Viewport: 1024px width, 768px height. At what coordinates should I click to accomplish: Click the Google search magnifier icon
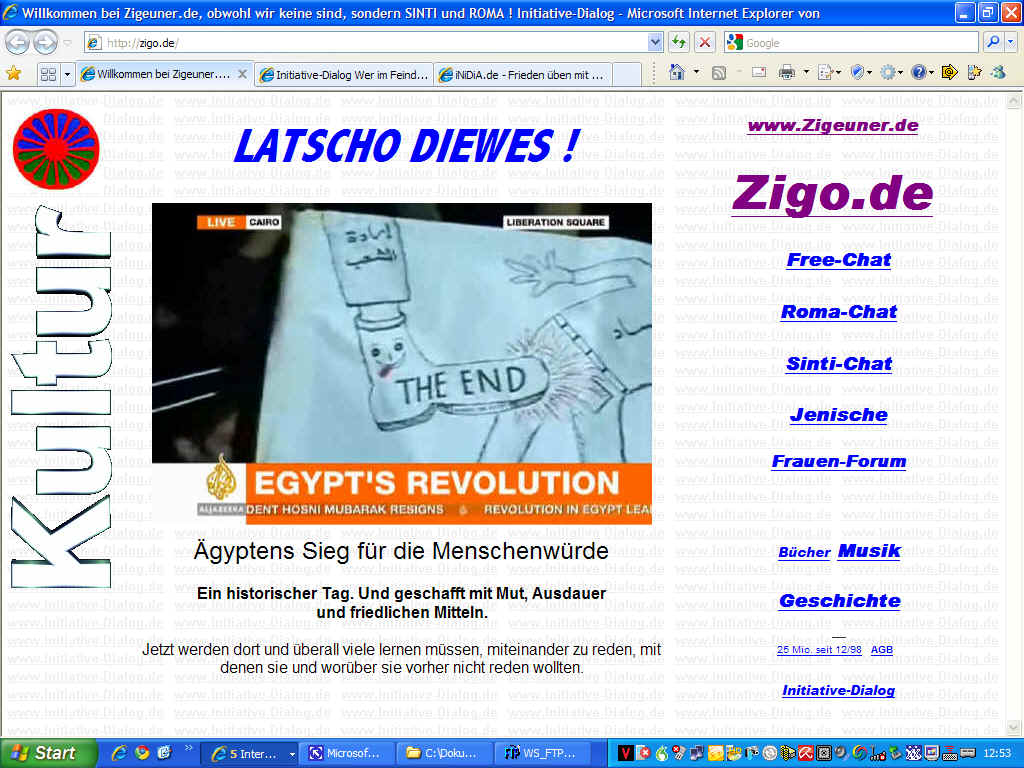pos(993,42)
